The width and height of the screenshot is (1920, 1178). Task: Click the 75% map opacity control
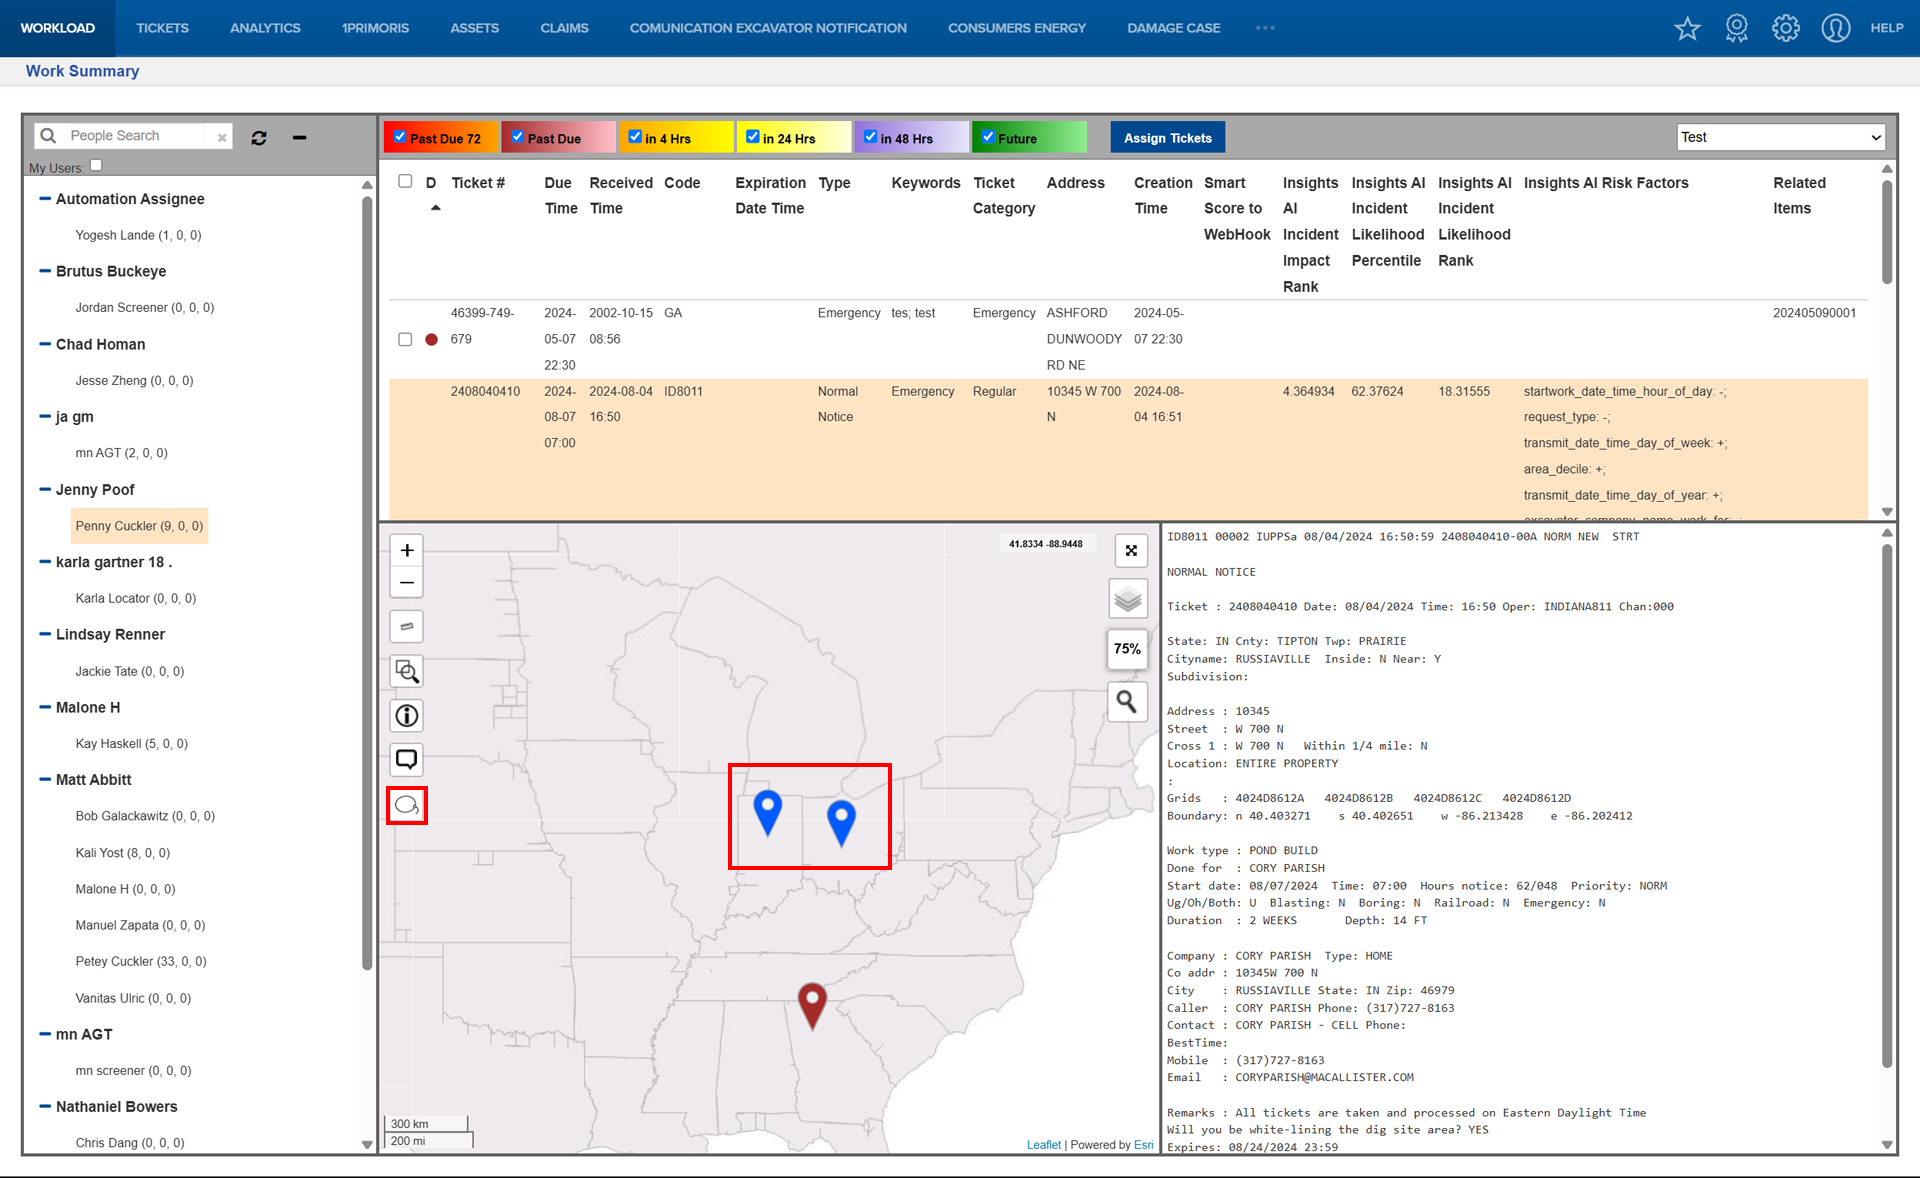pyautogui.click(x=1127, y=649)
